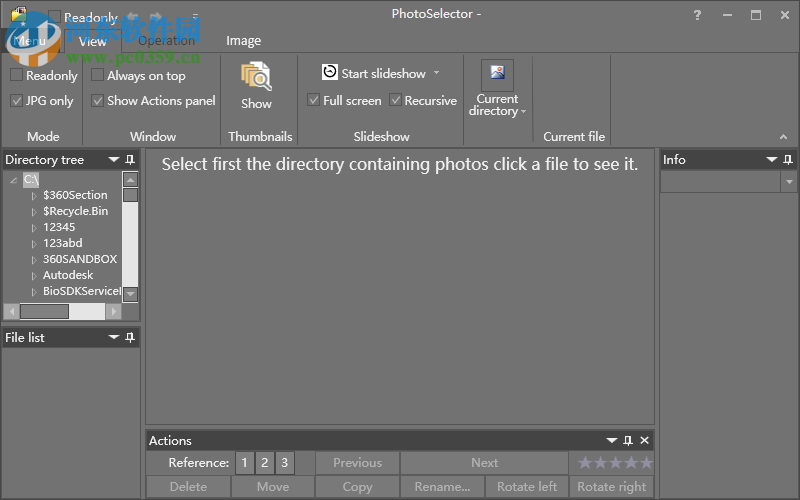Viewport: 800px width, 500px height.
Task: Expand the Autodesk folder node
Action: click(x=34, y=276)
